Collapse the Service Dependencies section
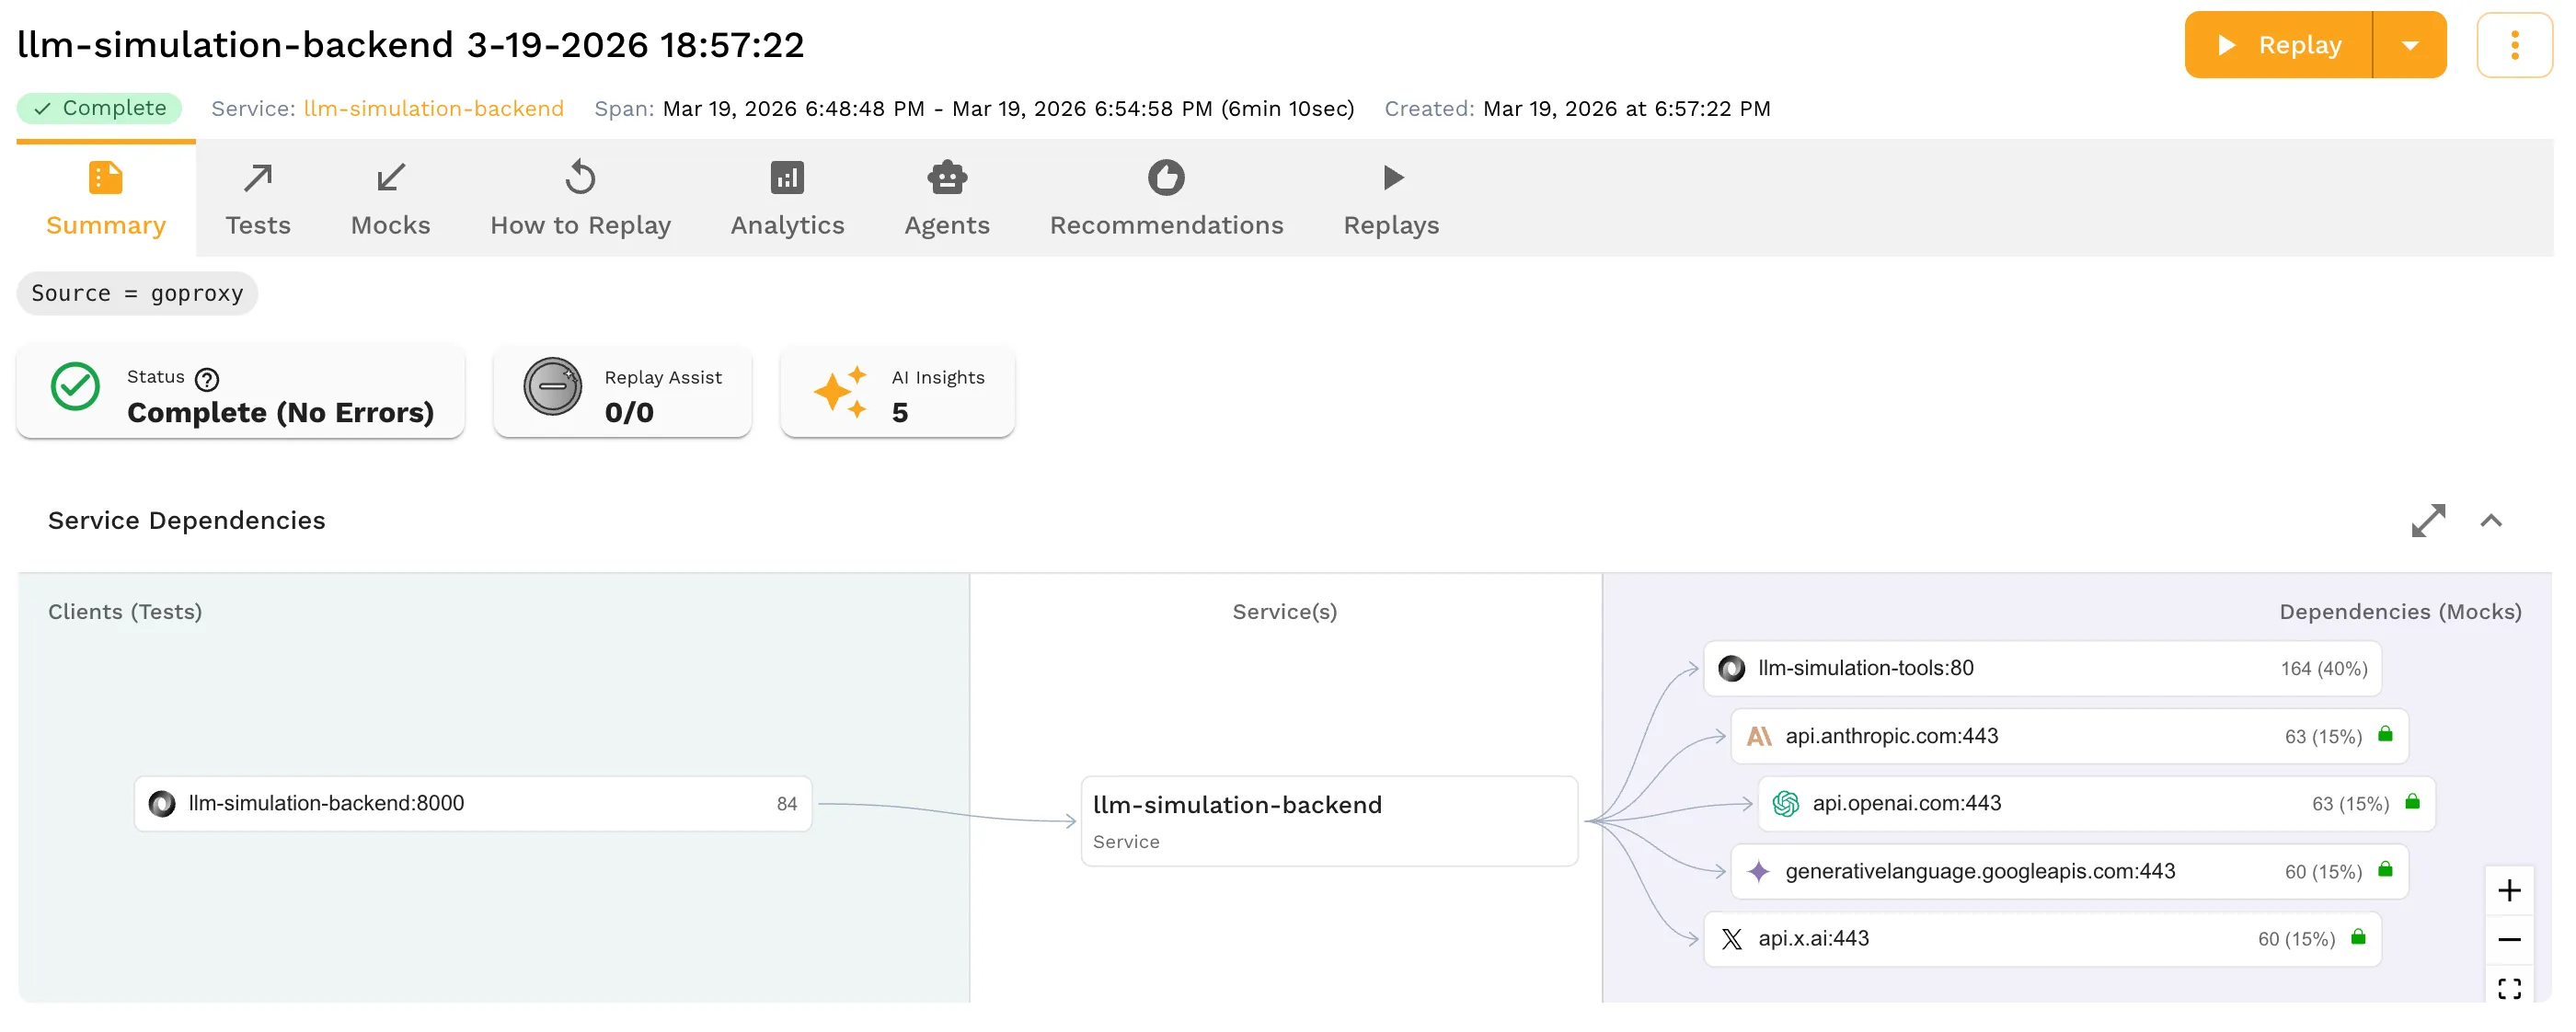 [2493, 520]
